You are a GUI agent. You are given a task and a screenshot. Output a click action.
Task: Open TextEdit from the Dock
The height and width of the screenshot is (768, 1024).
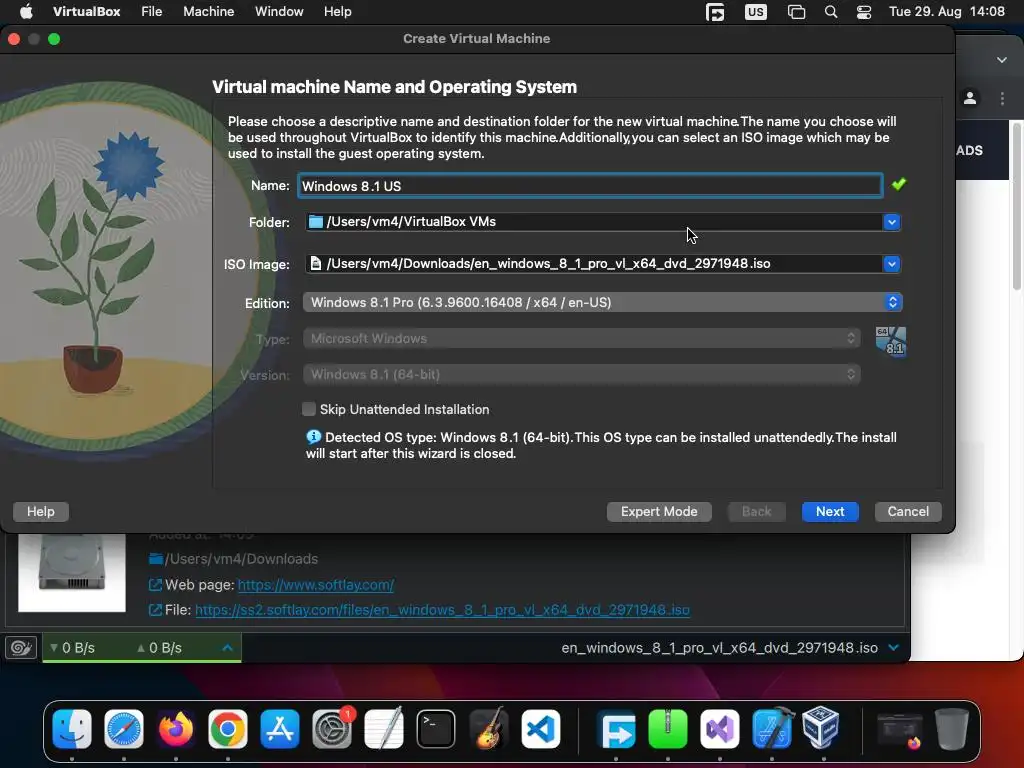(x=383, y=728)
